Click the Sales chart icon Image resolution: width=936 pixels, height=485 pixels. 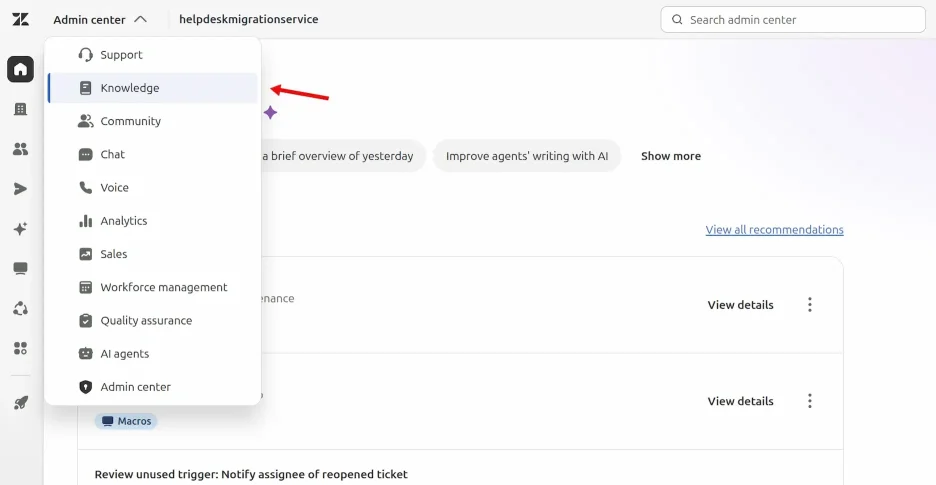coord(85,254)
